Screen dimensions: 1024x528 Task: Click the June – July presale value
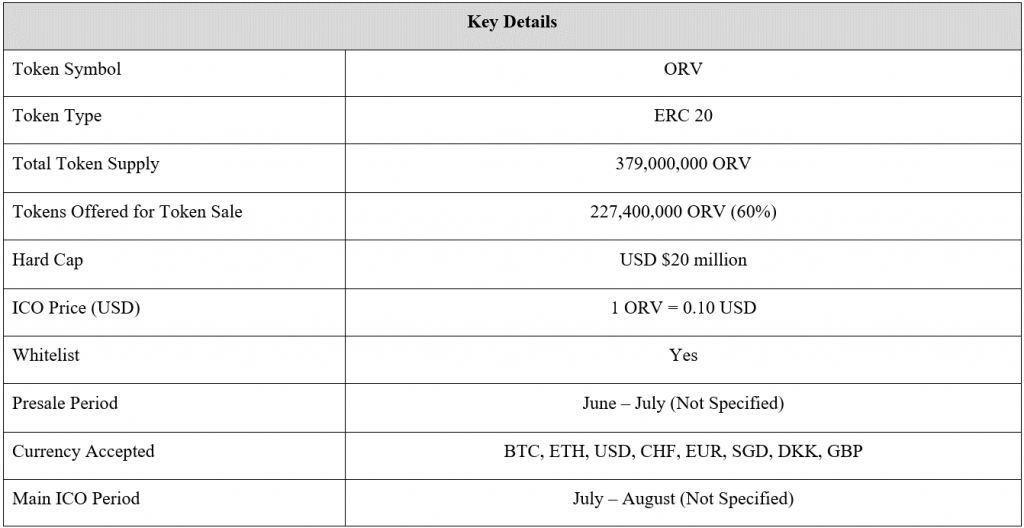[x=683, y=403]
